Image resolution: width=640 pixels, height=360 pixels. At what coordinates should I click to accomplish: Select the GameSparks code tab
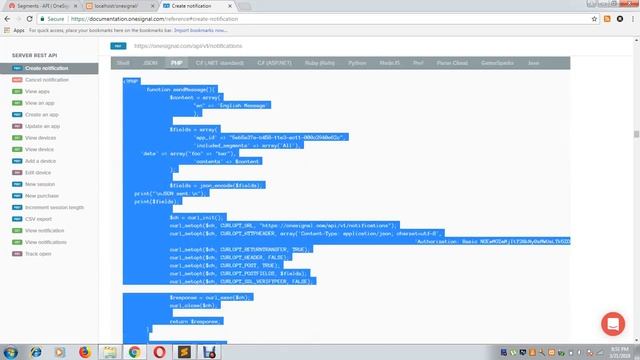pyautogui.click(x=497, y=63)
